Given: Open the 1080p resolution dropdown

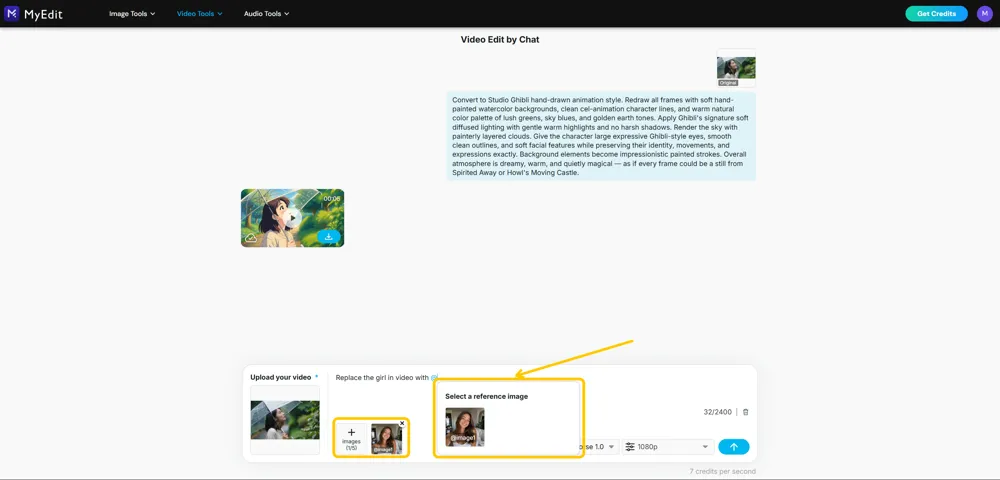Looking at the screenshot, I should (668, 447).
